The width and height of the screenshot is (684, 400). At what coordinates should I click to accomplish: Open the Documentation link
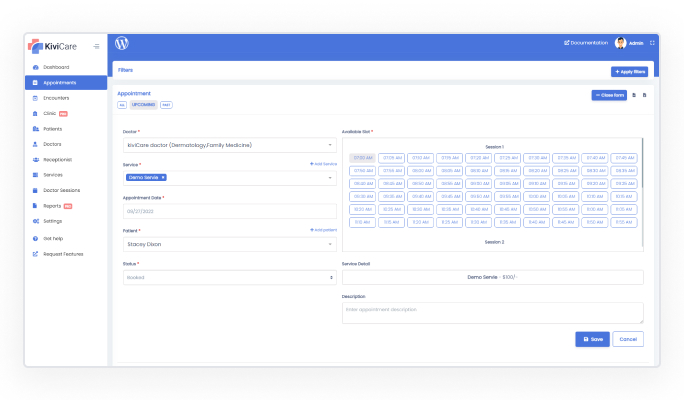click(586, 43)
